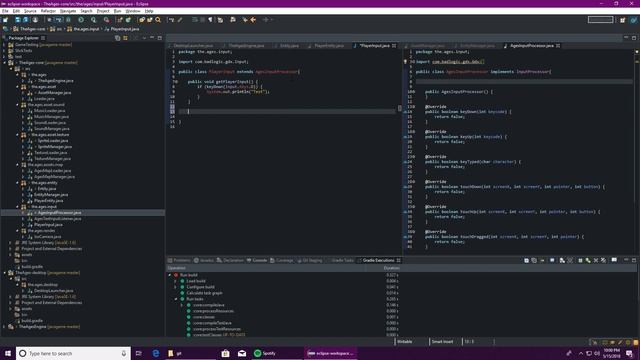Click Writable in the status bar

click(x=404, y=342)
